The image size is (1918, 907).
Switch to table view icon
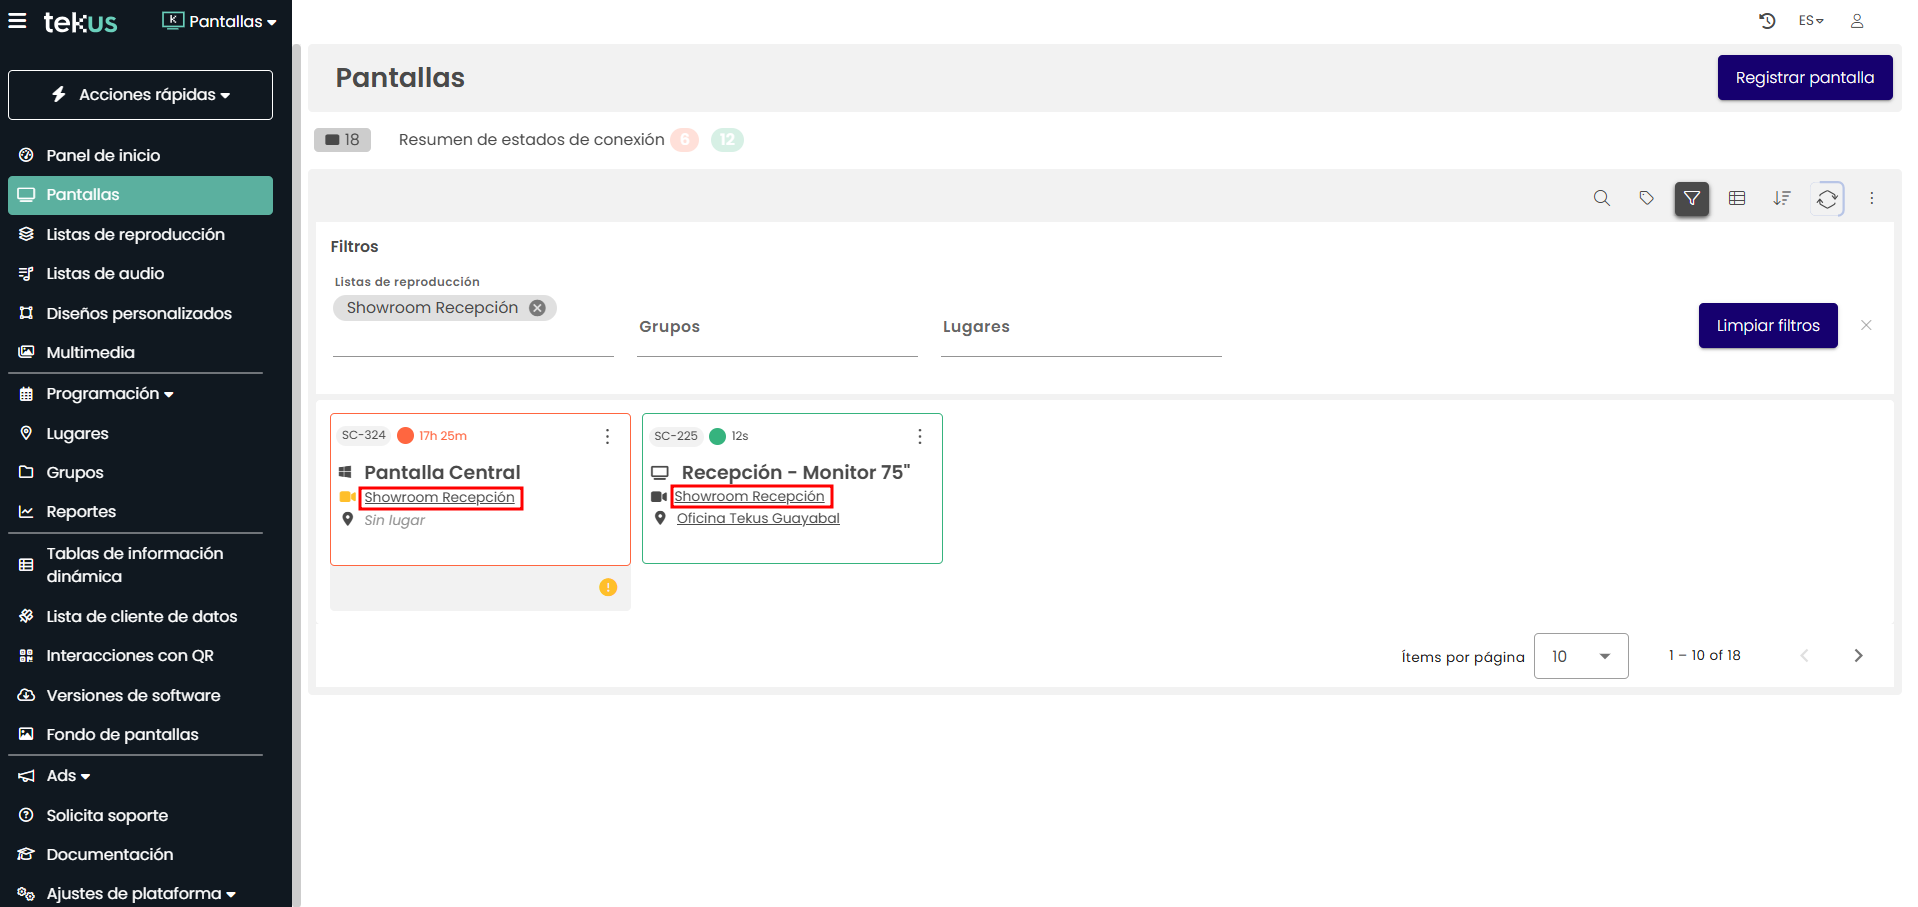pos(1737,198)
